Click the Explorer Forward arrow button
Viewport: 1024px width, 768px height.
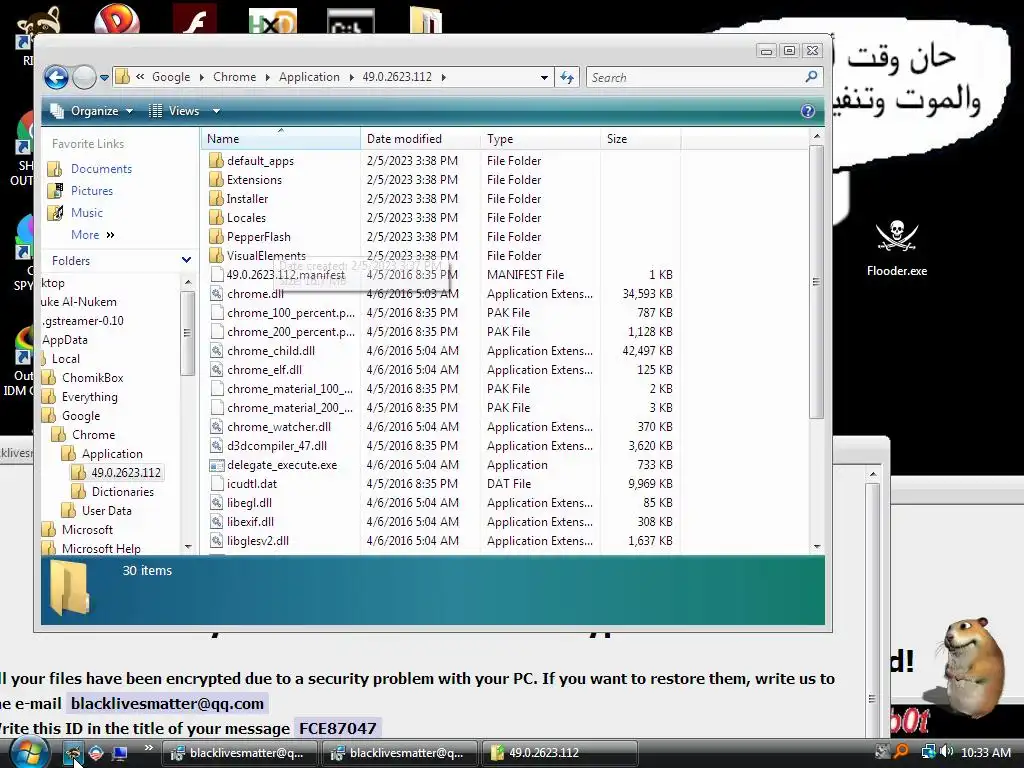pos(84,78)
